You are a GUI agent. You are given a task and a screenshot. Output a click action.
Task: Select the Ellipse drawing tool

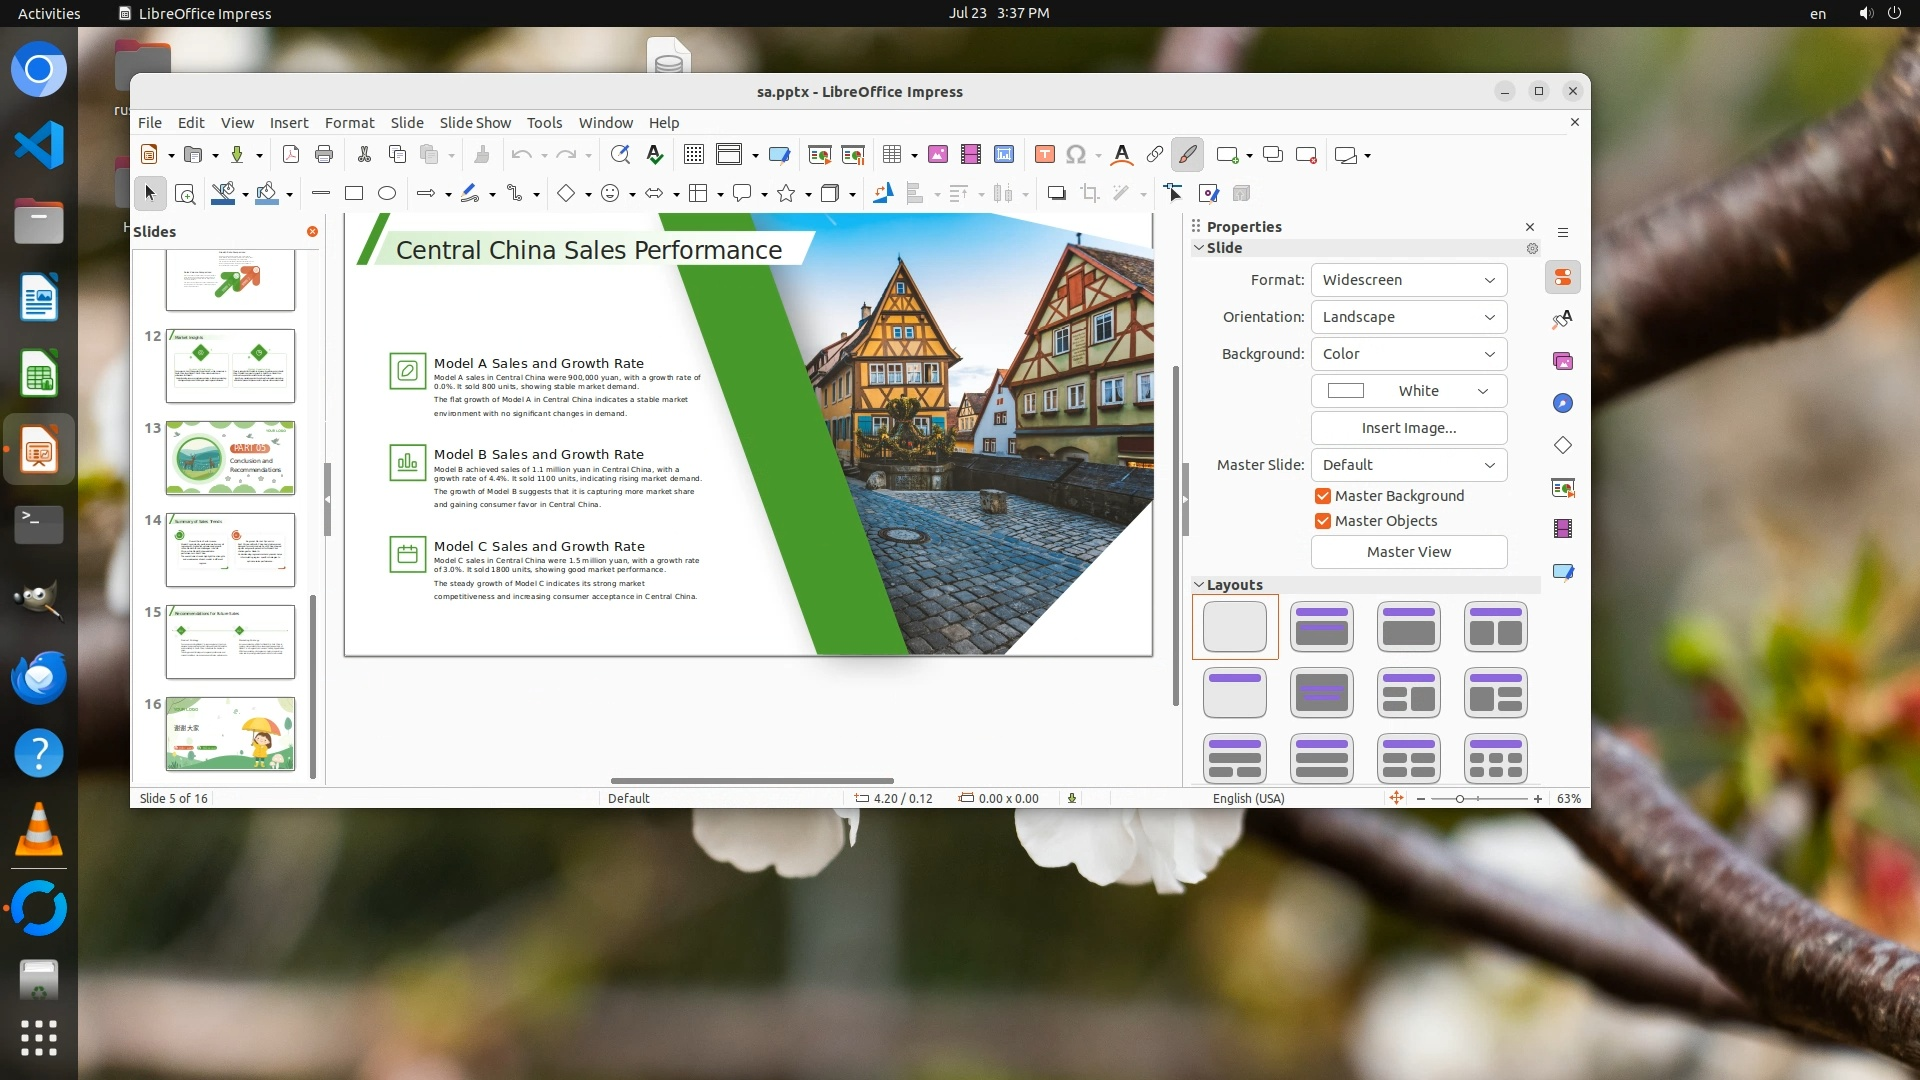click(387, 193)
